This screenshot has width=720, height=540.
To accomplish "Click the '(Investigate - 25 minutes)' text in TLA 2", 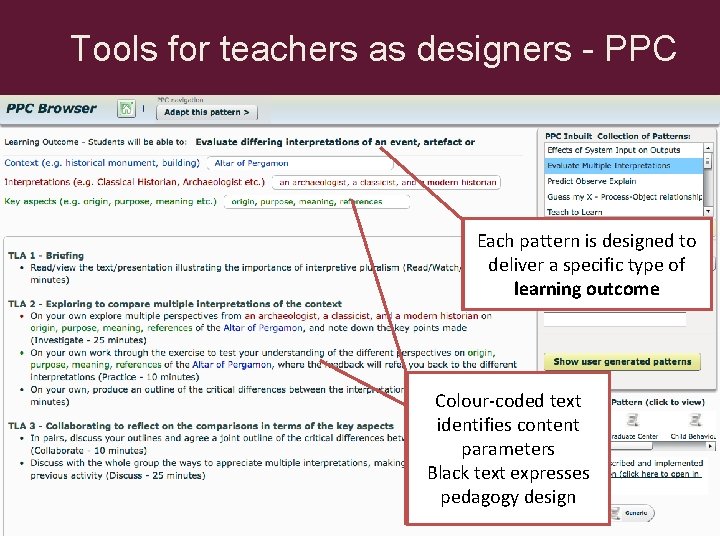I will coord(89,340).
